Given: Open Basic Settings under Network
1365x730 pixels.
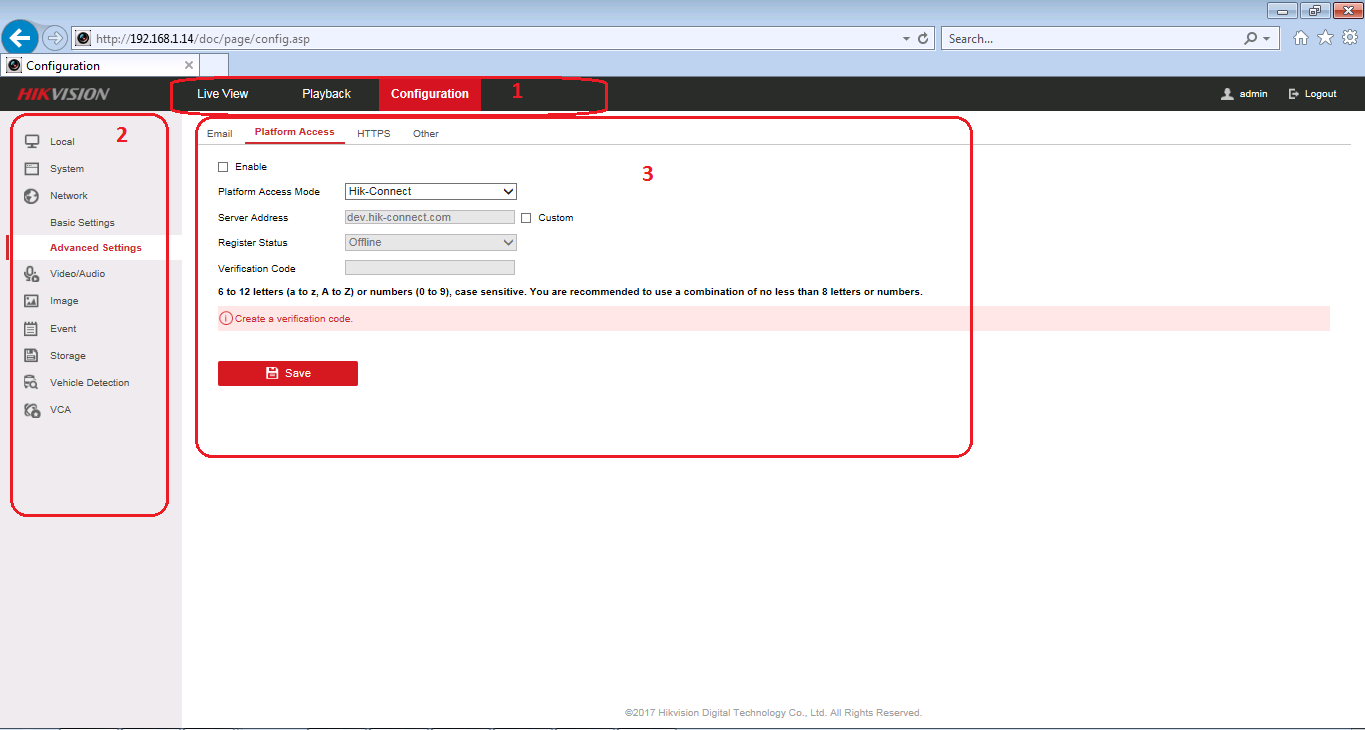Looking at the screenshot, I should pyautogui.click(x=82, y=223).
